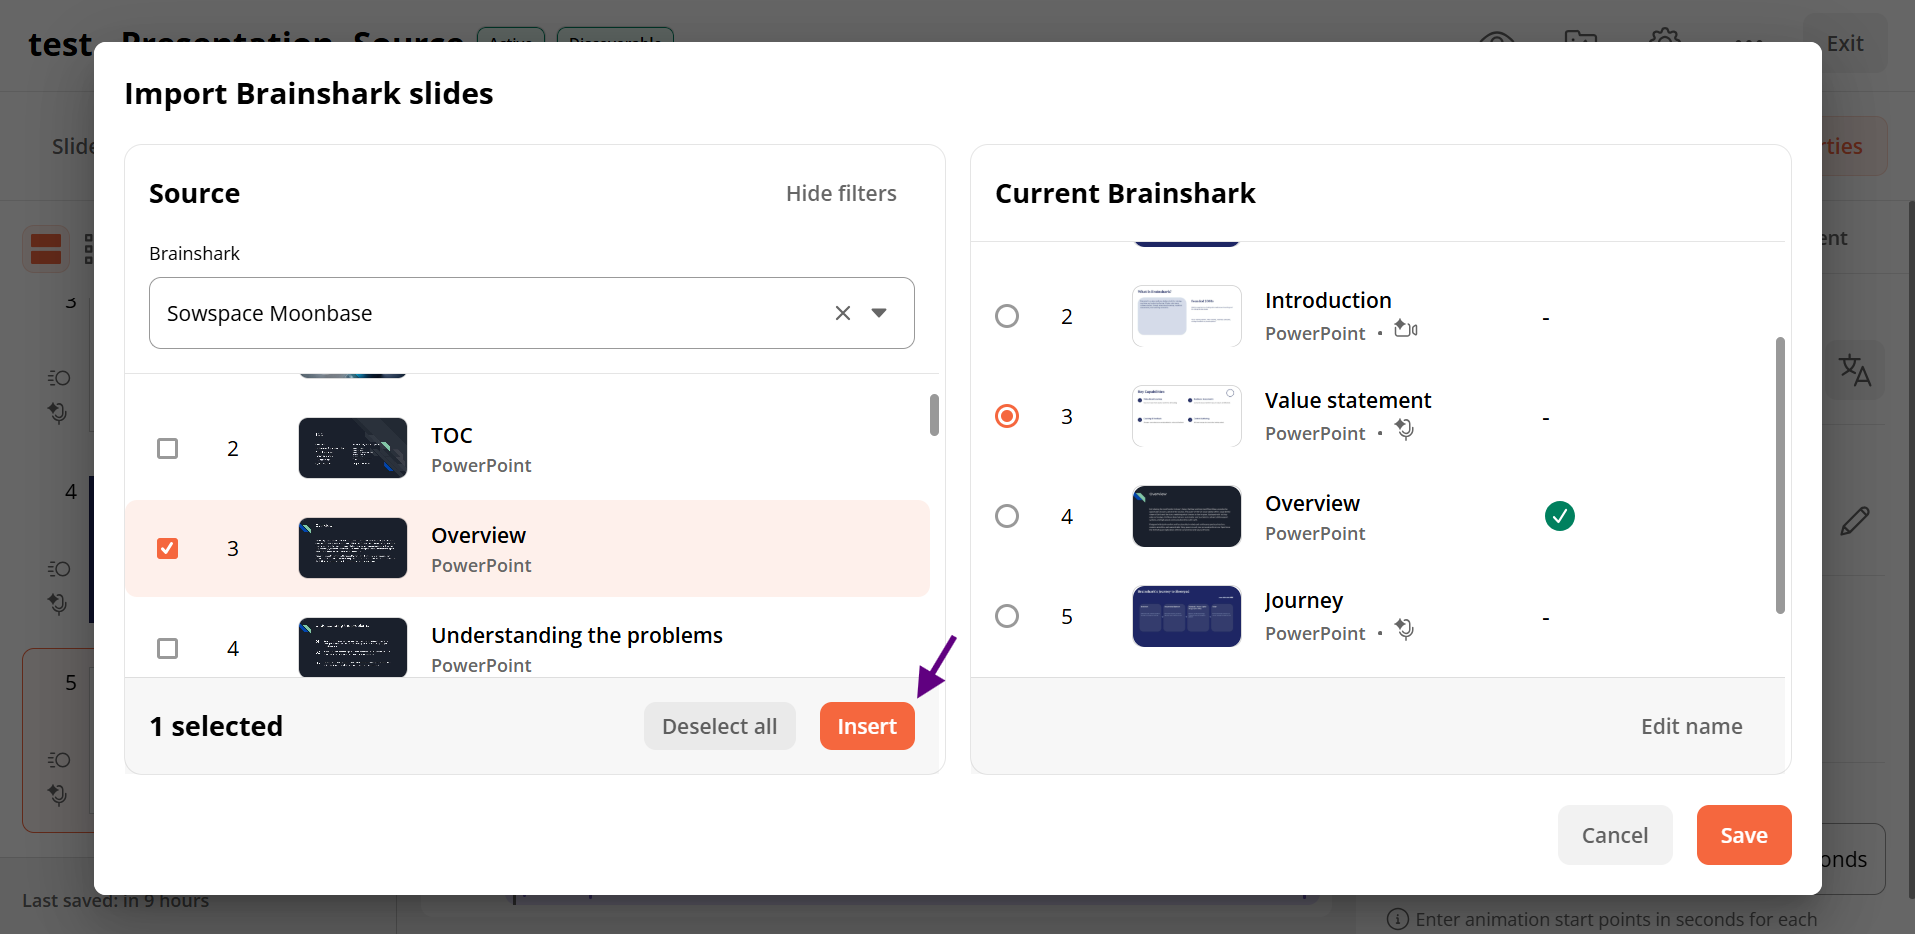Image resolution: width=1915 pixels, height=934 pixels.
Task: Insert the selected slide
Action: 867,726
